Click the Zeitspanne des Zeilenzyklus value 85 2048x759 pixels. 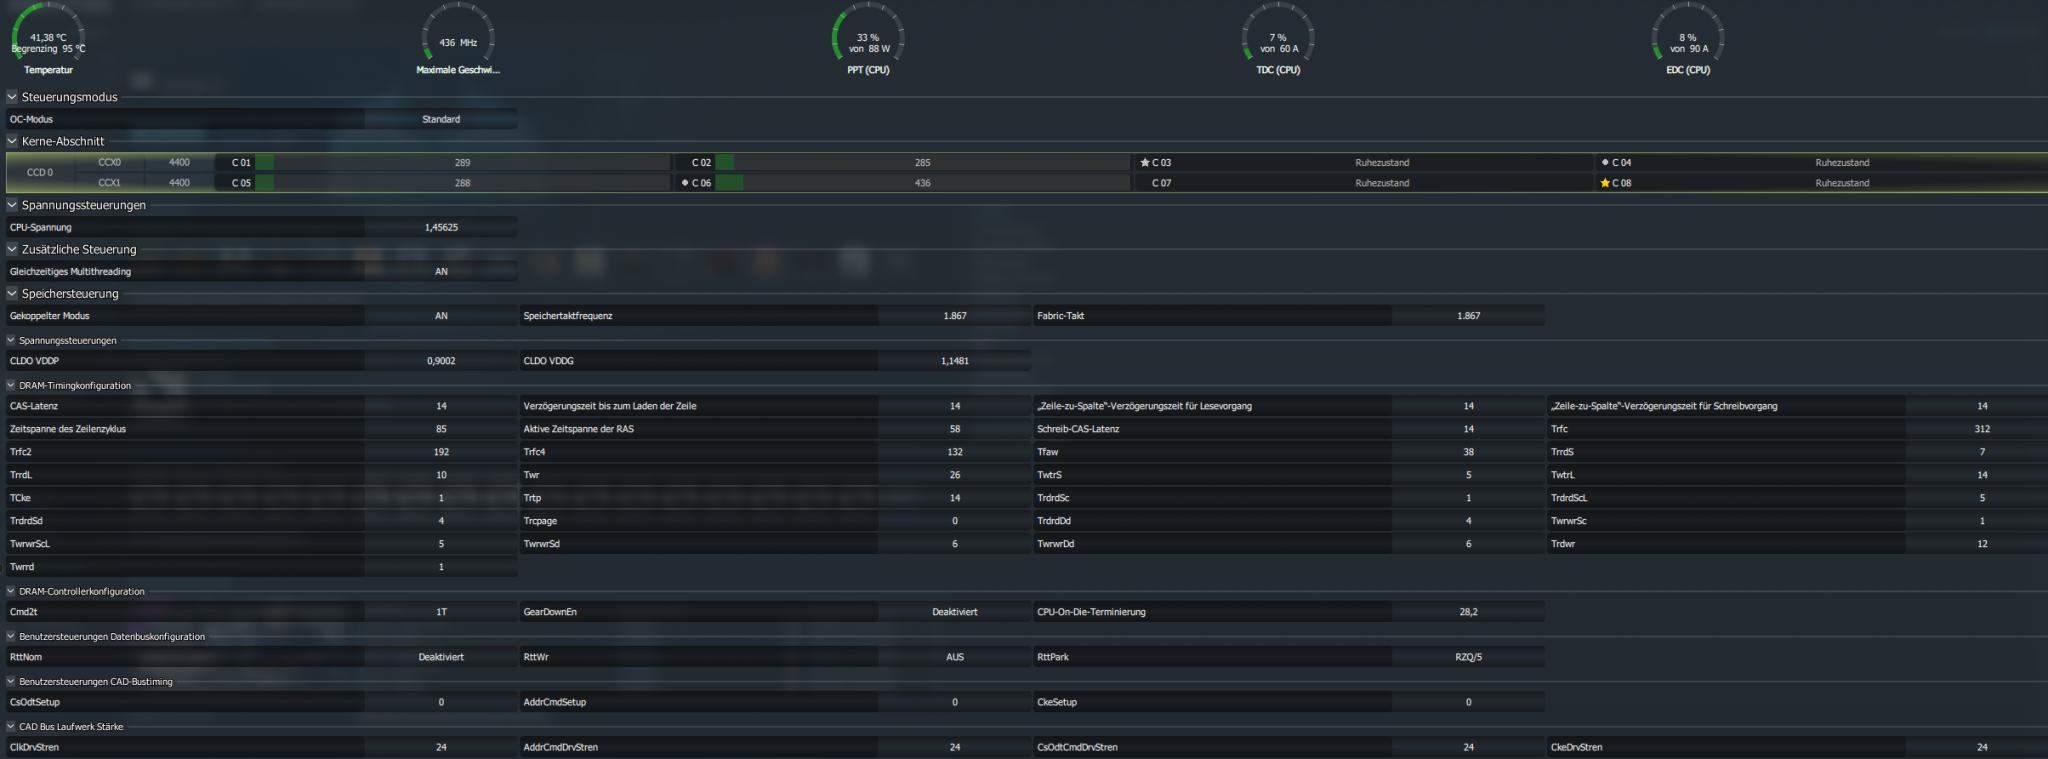pyautogui.click(x=441, y=429)
